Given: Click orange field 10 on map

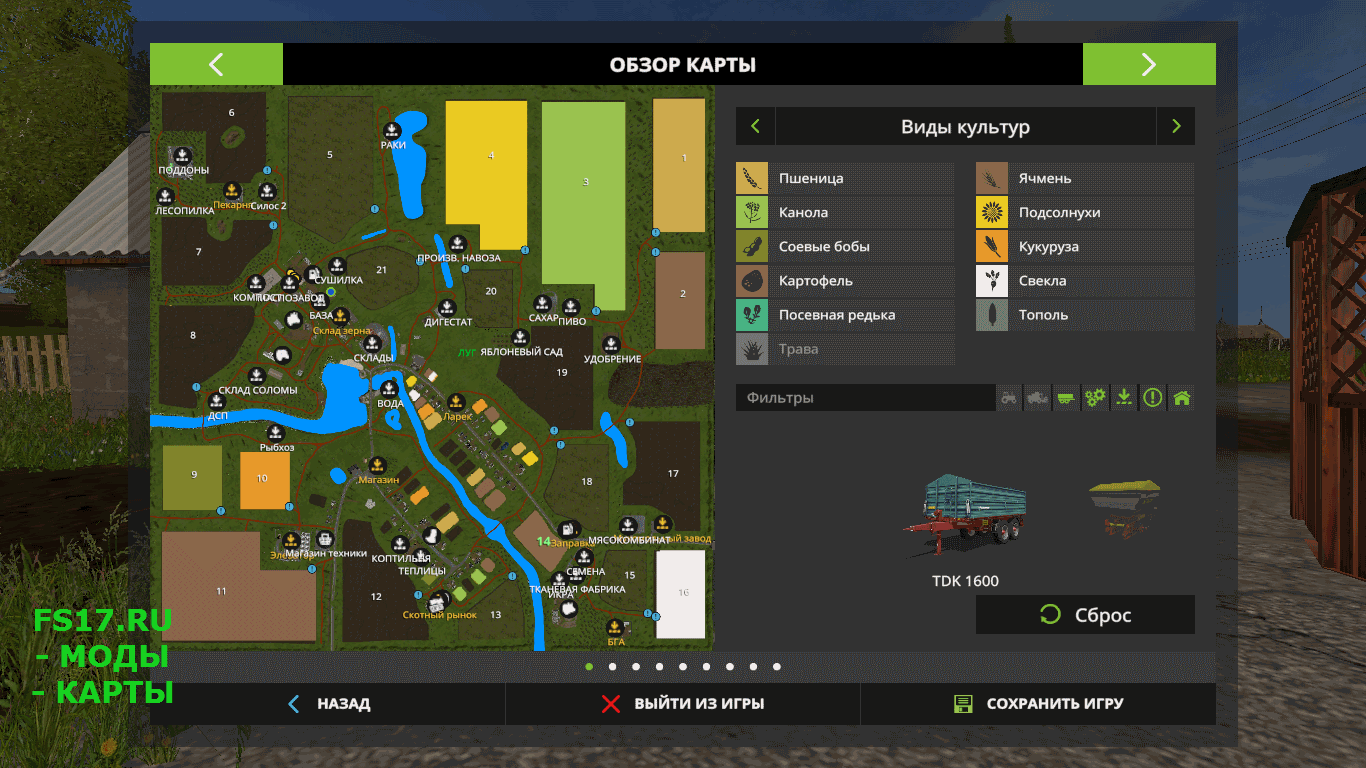Looking at the screenshot, I should click(264, 480).
